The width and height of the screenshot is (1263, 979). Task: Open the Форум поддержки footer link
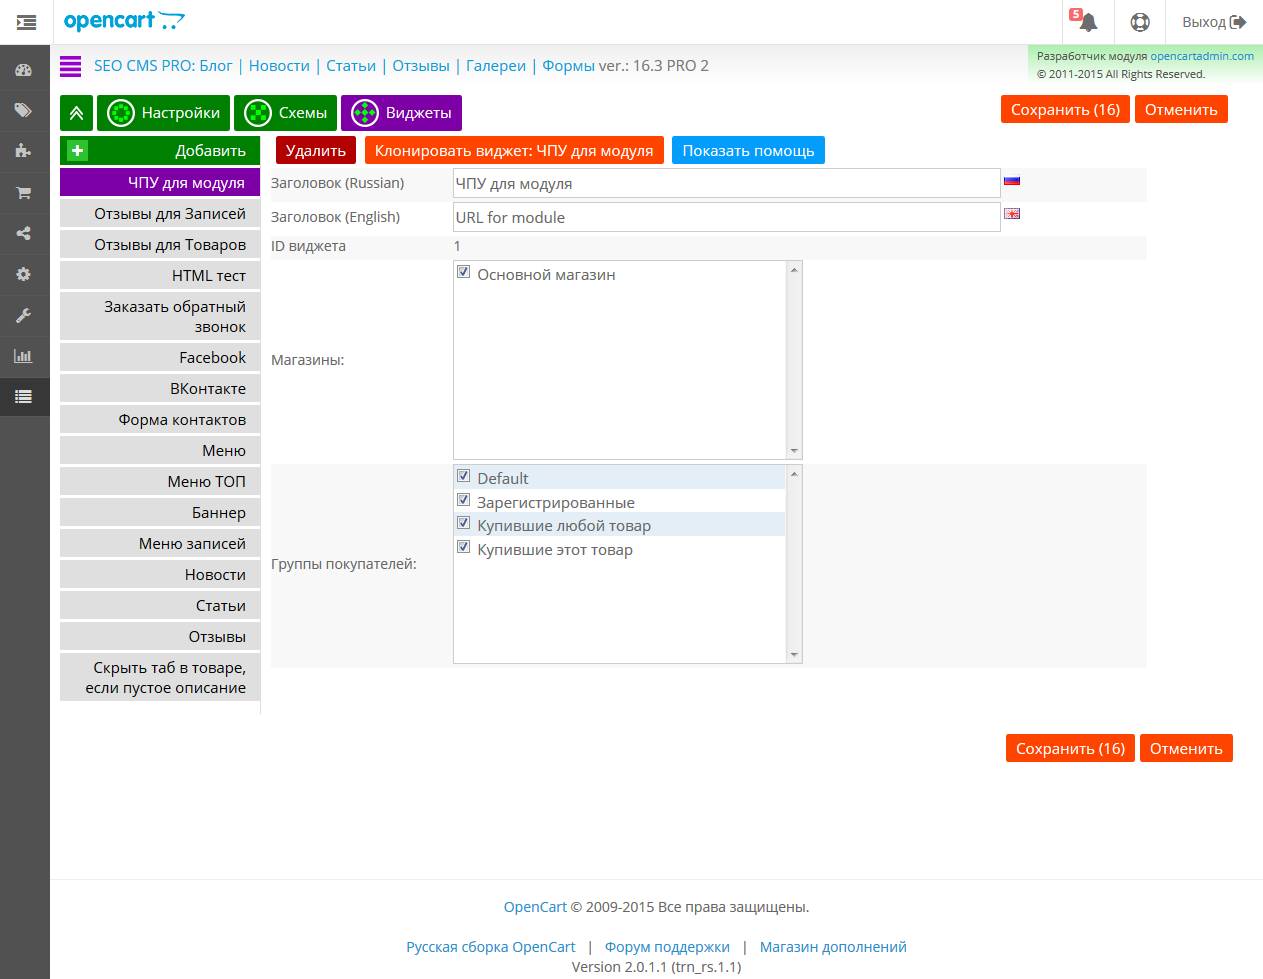(x=667, y=946)
